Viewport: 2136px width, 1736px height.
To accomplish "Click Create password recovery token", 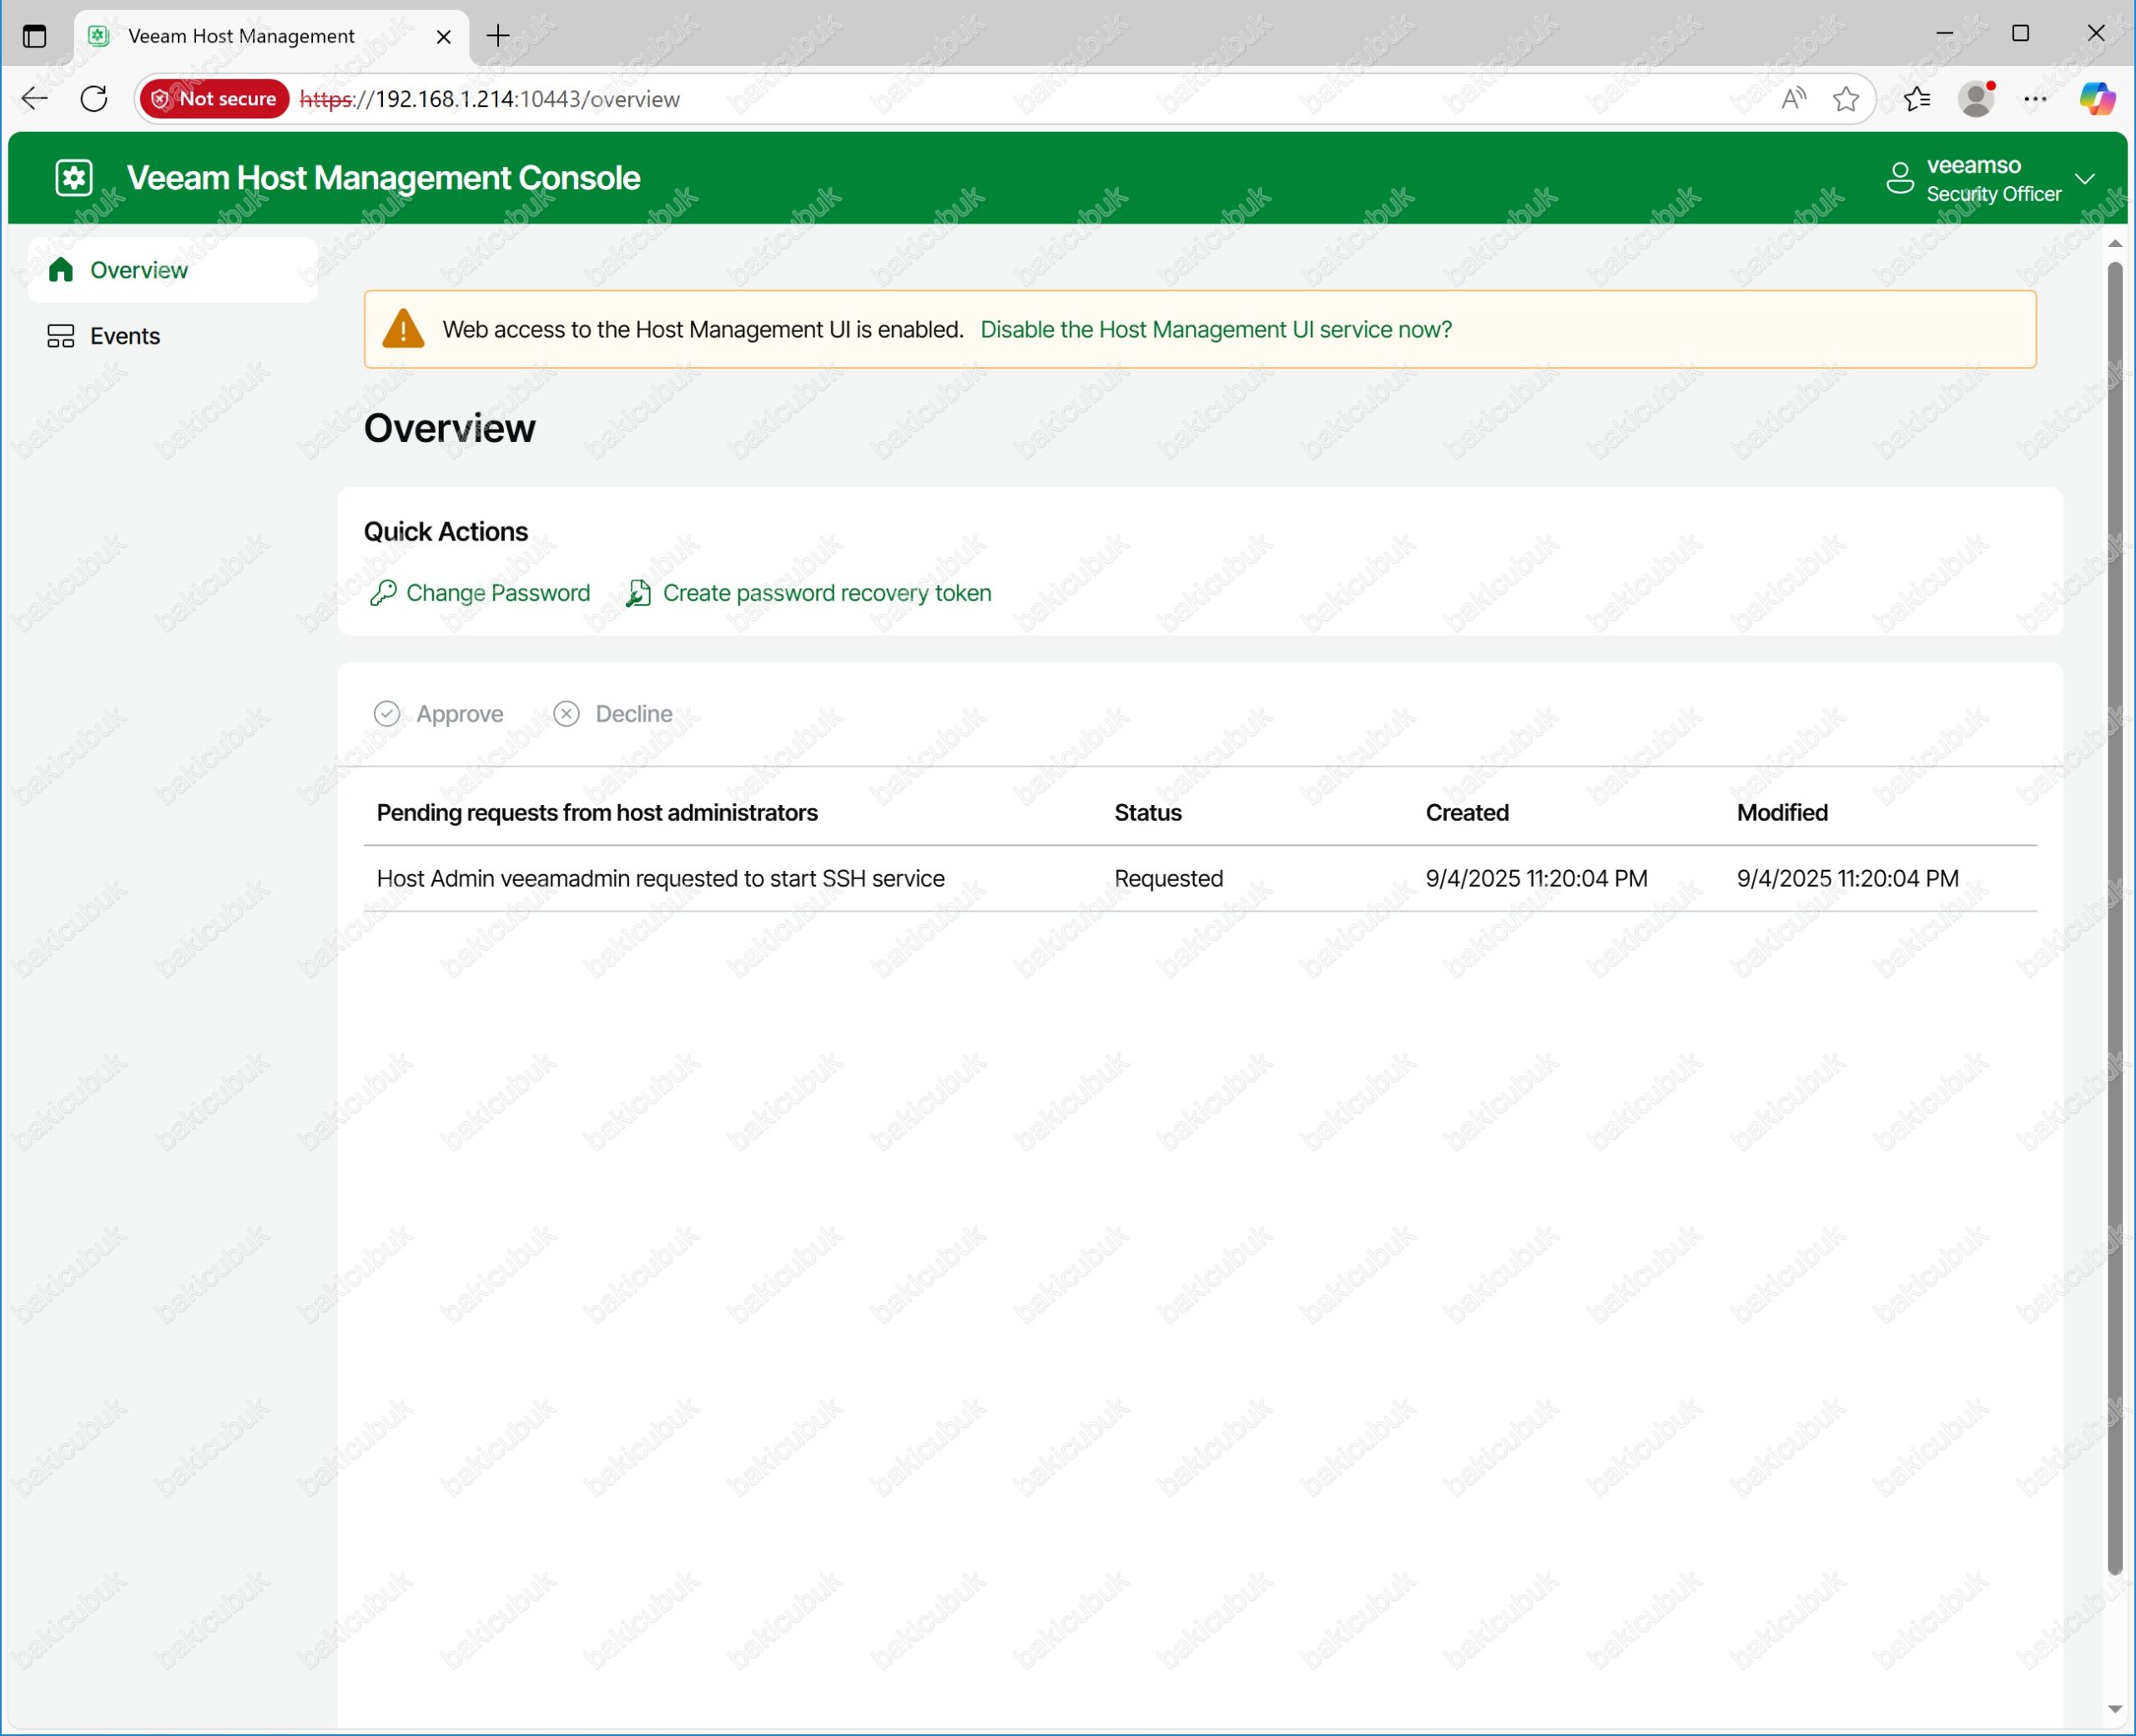I will coord(809,593).
